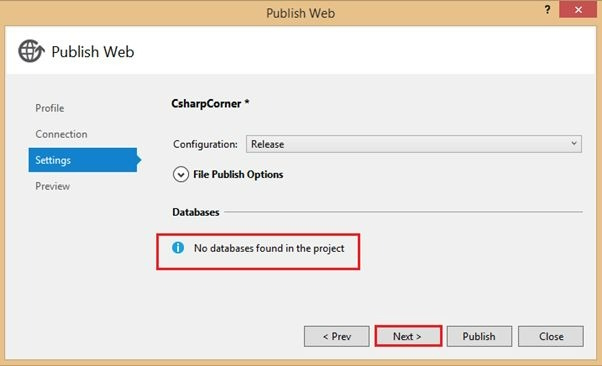Go to the Profile step
The width and height of the screenshot is (602, 366).
pyautogui.click(x=50, y=108)
